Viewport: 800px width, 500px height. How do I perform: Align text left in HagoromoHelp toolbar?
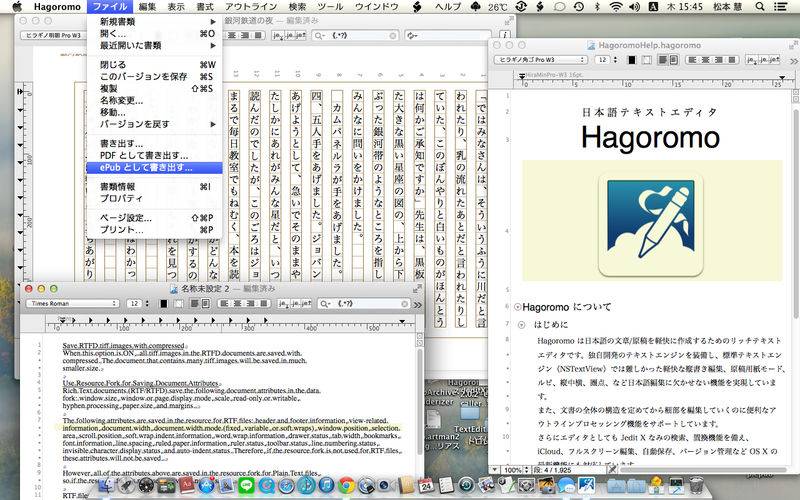692,60
